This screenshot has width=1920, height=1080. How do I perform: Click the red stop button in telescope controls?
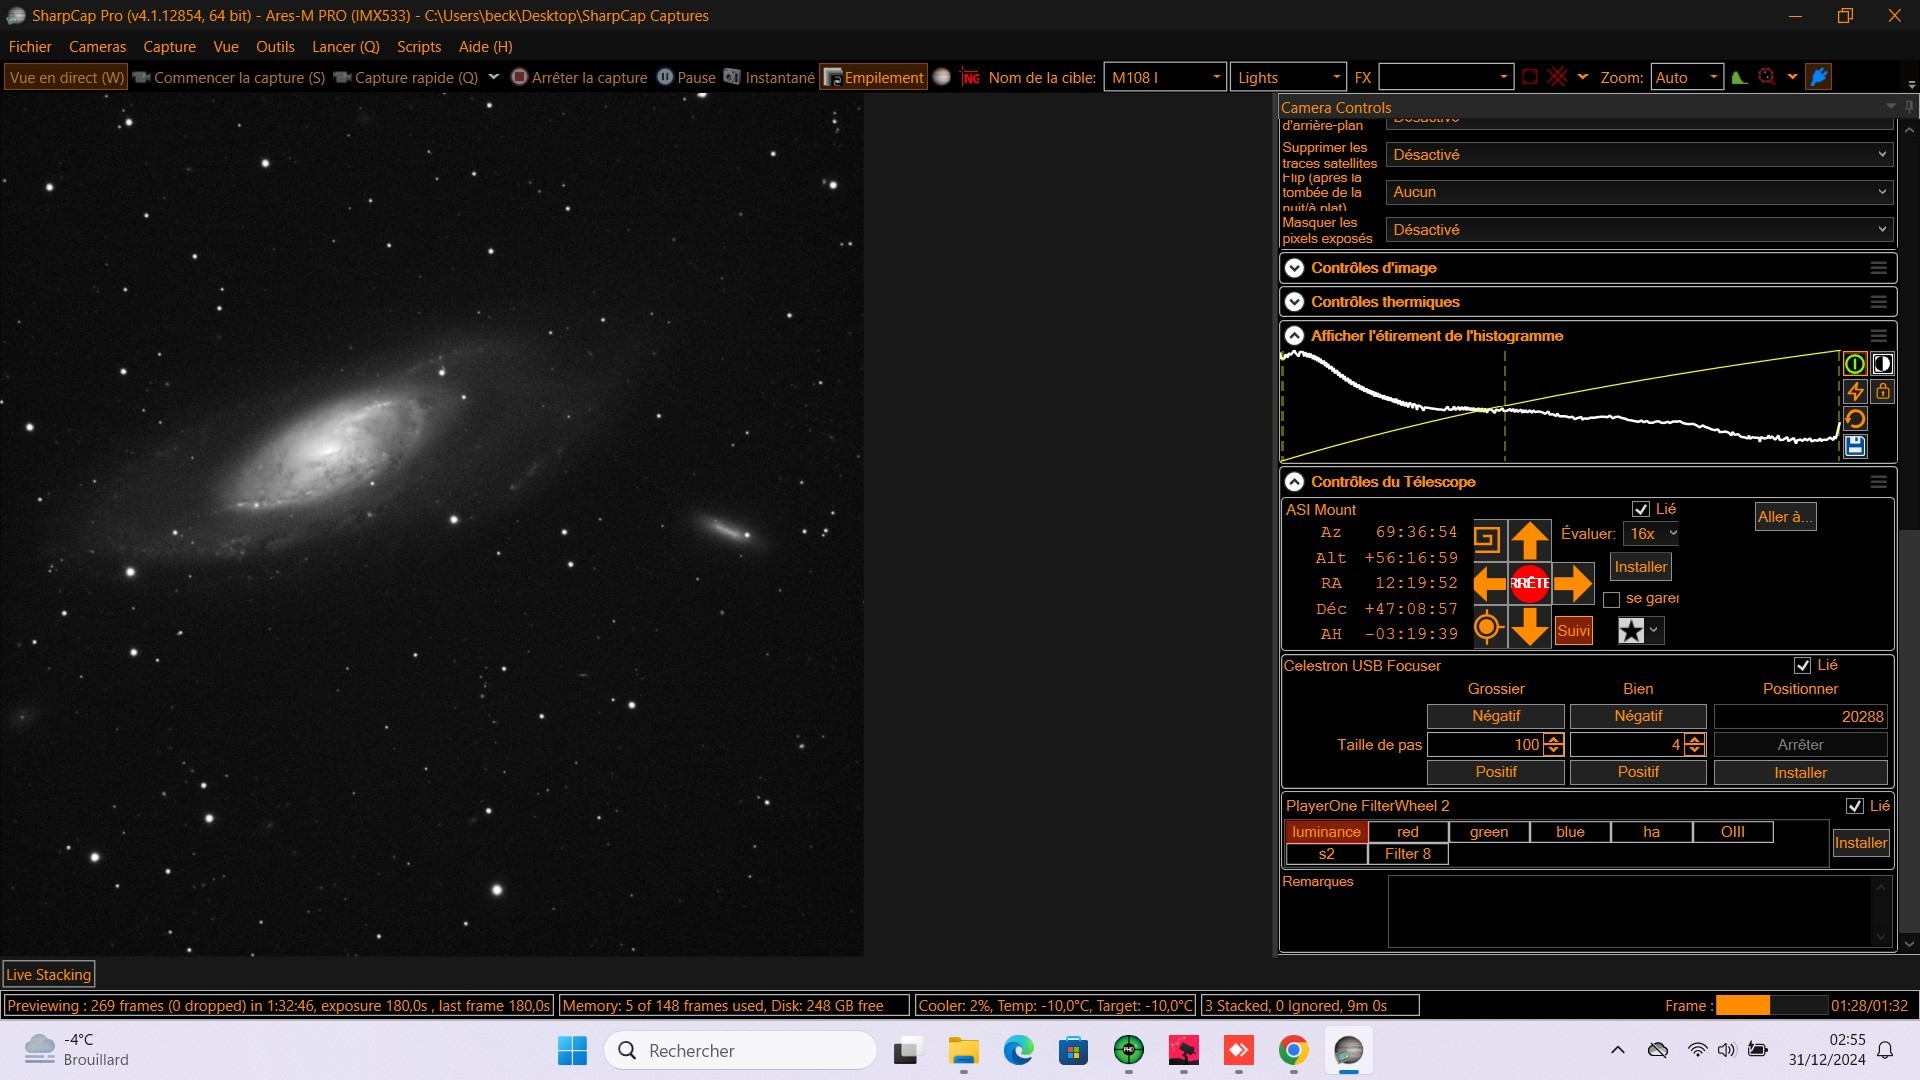[x=1529, y=583]
